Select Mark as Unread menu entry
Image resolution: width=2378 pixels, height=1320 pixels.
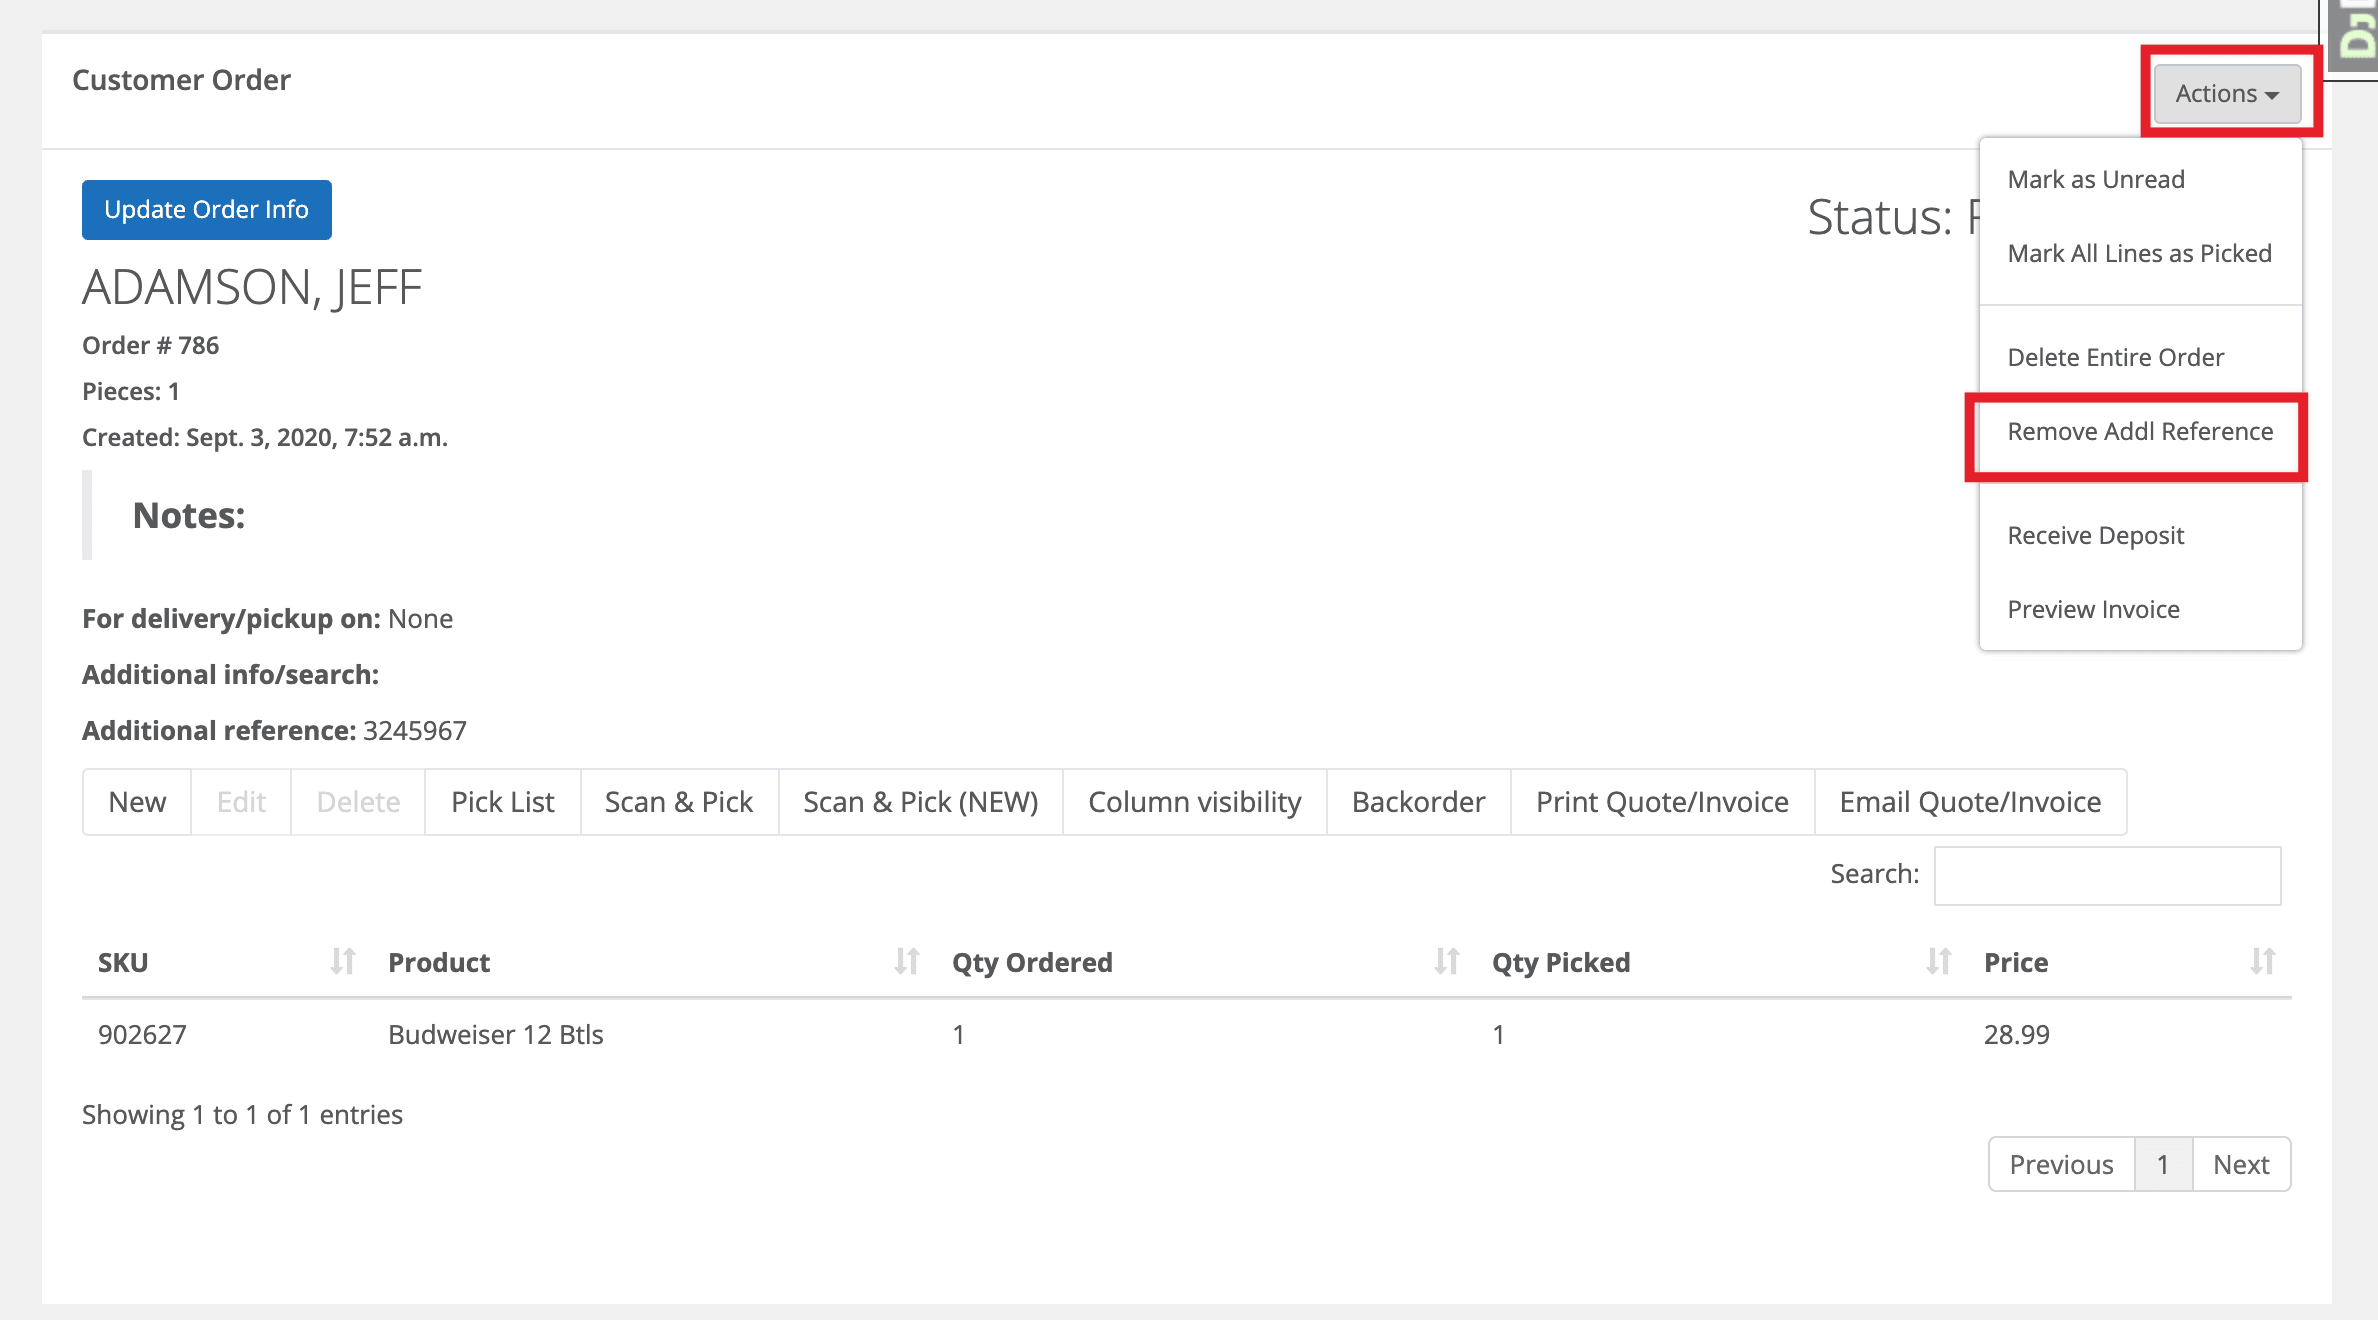coord(2096,179)
